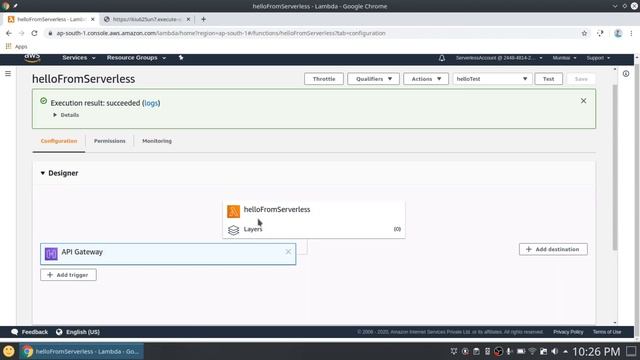Go back in browser history
Viewport: 640px width, 360px height.
click(9, 33)
